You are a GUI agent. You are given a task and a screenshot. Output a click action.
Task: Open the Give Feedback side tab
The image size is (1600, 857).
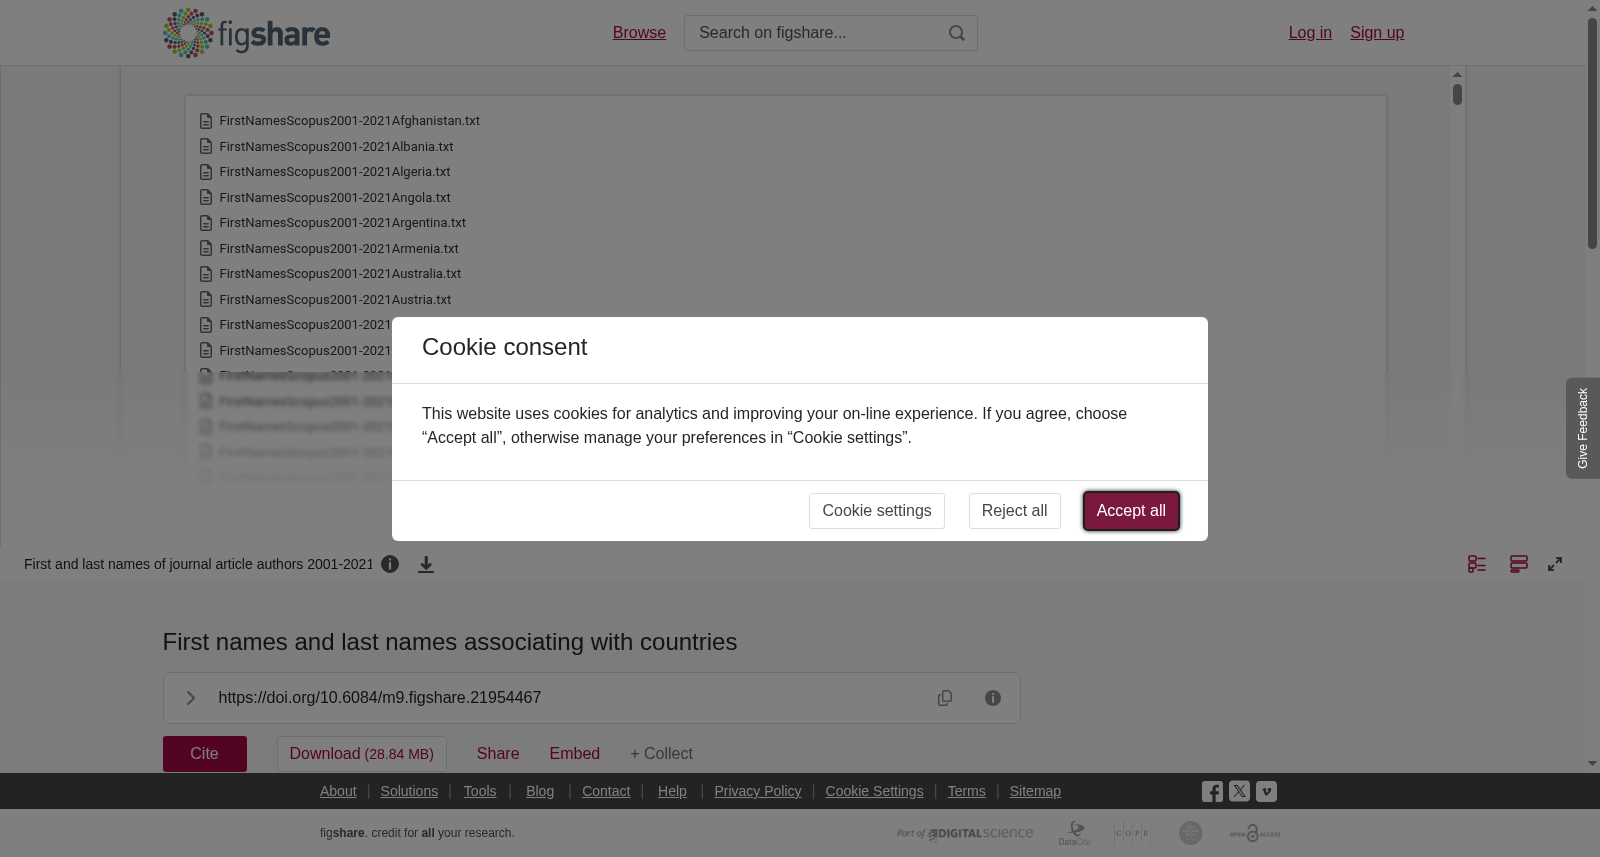tap(1583, 428)
